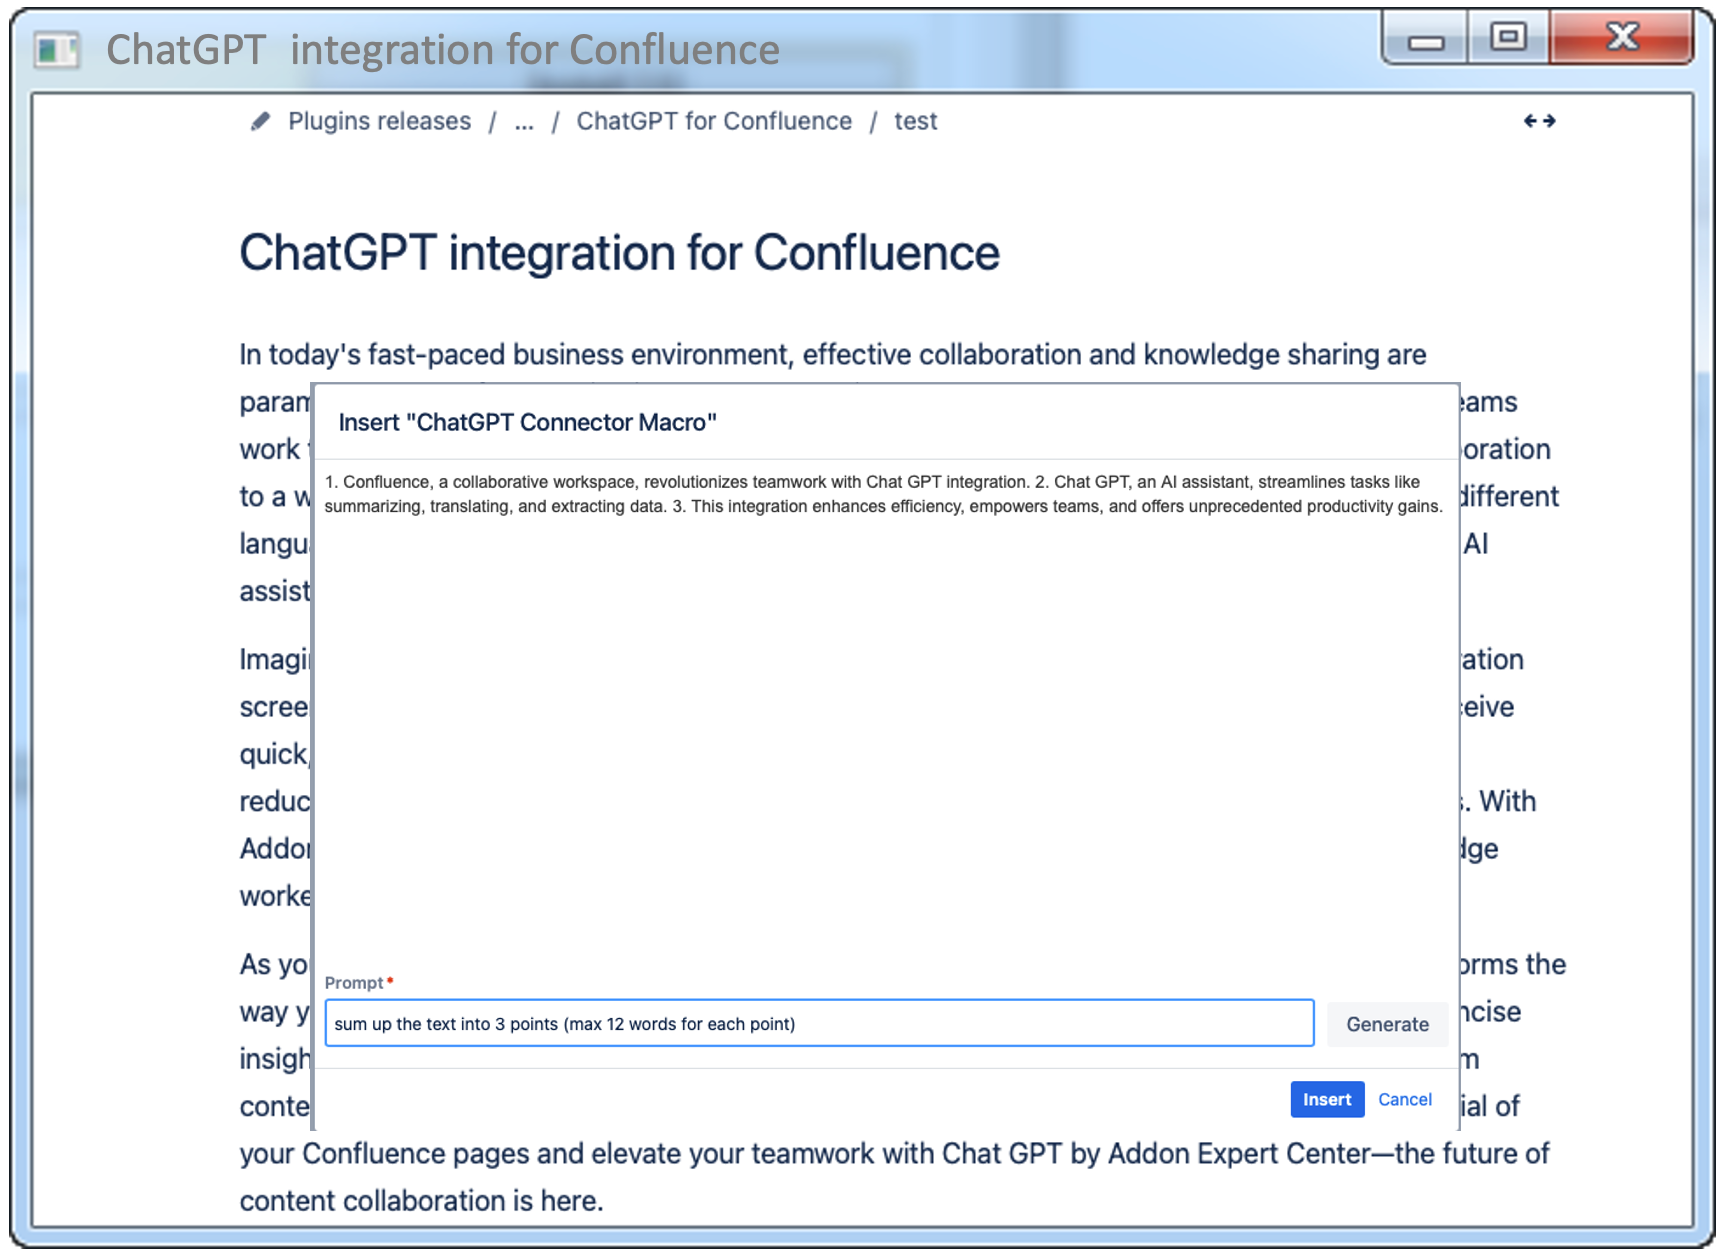Image resolution: width=1724 pixels, height=1260 pixels.
Task: Minimize the window
Action: 1425,40
